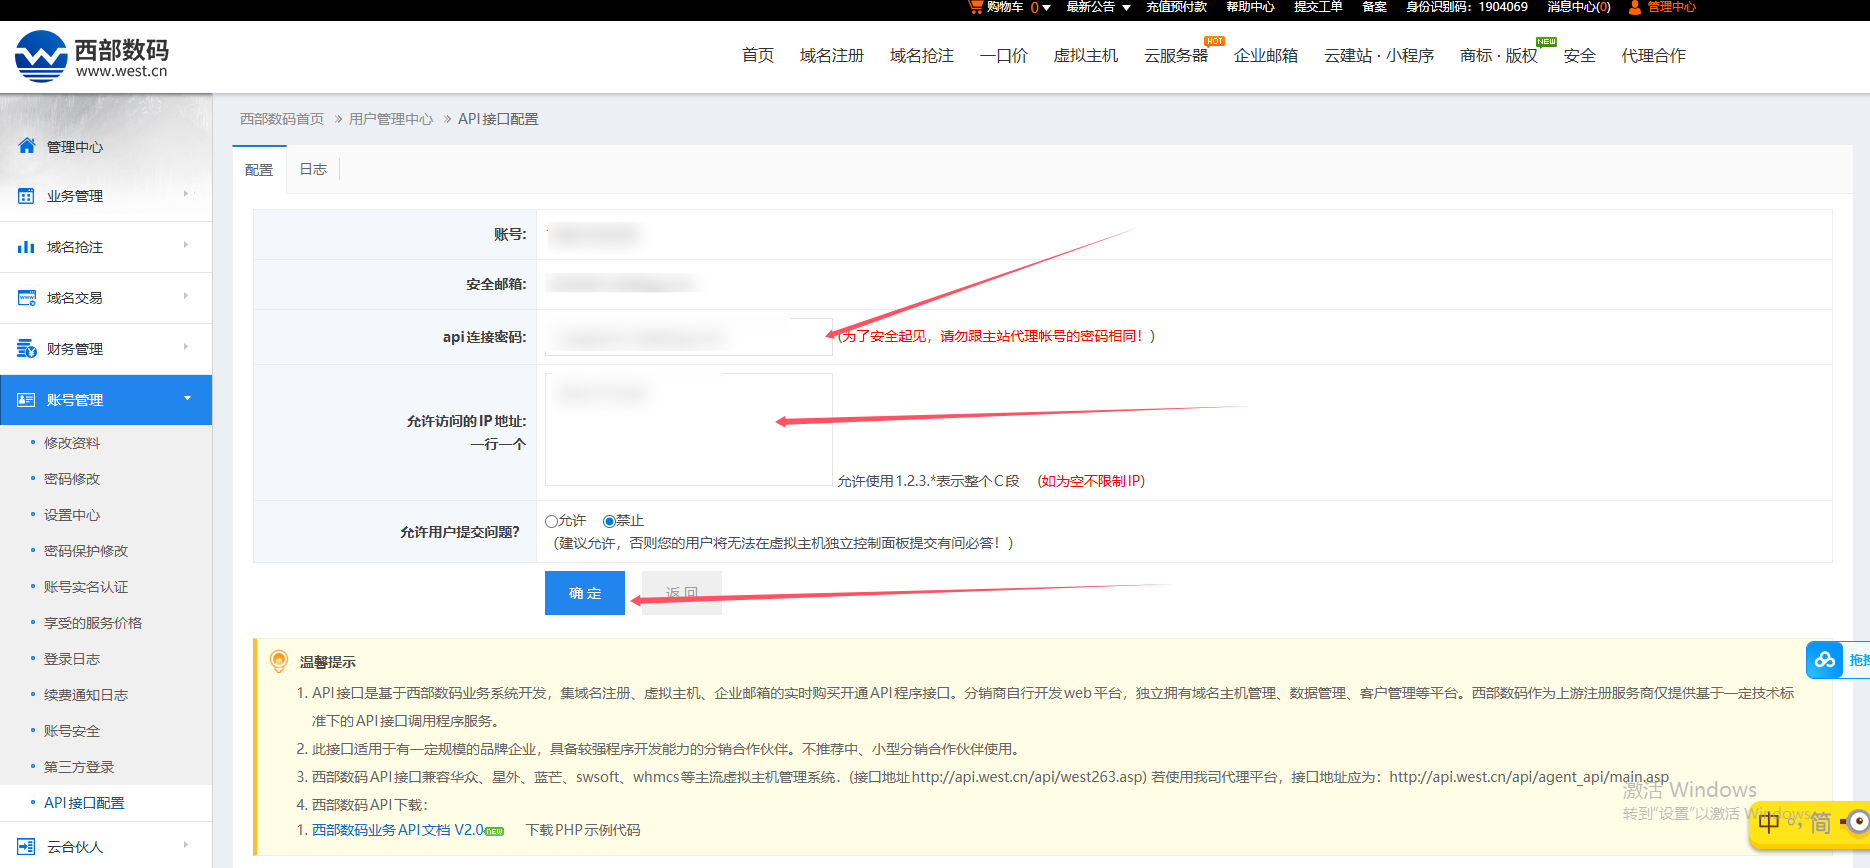Click the 云合伙人 sidebar icon
This screenshot has width=1870, height=868.
pos(27,847)
